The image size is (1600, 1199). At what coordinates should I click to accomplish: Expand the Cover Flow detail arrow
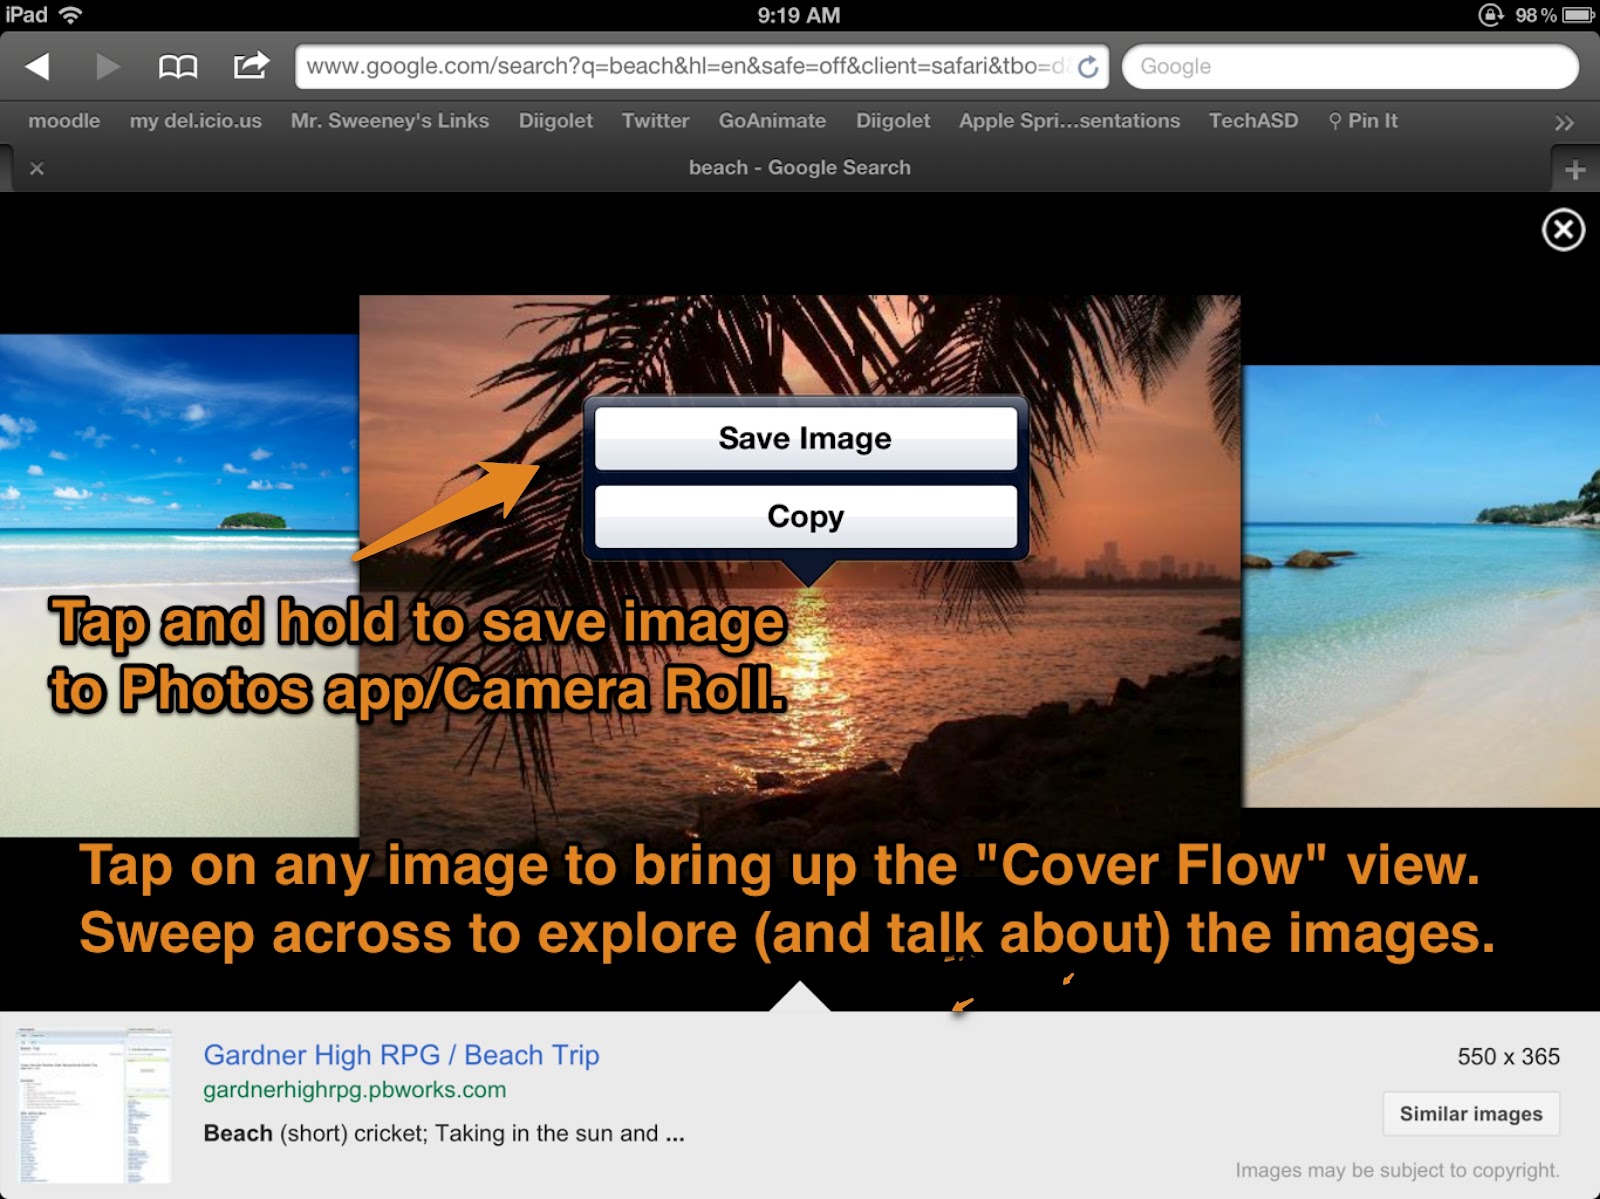(x=799, y=994)
